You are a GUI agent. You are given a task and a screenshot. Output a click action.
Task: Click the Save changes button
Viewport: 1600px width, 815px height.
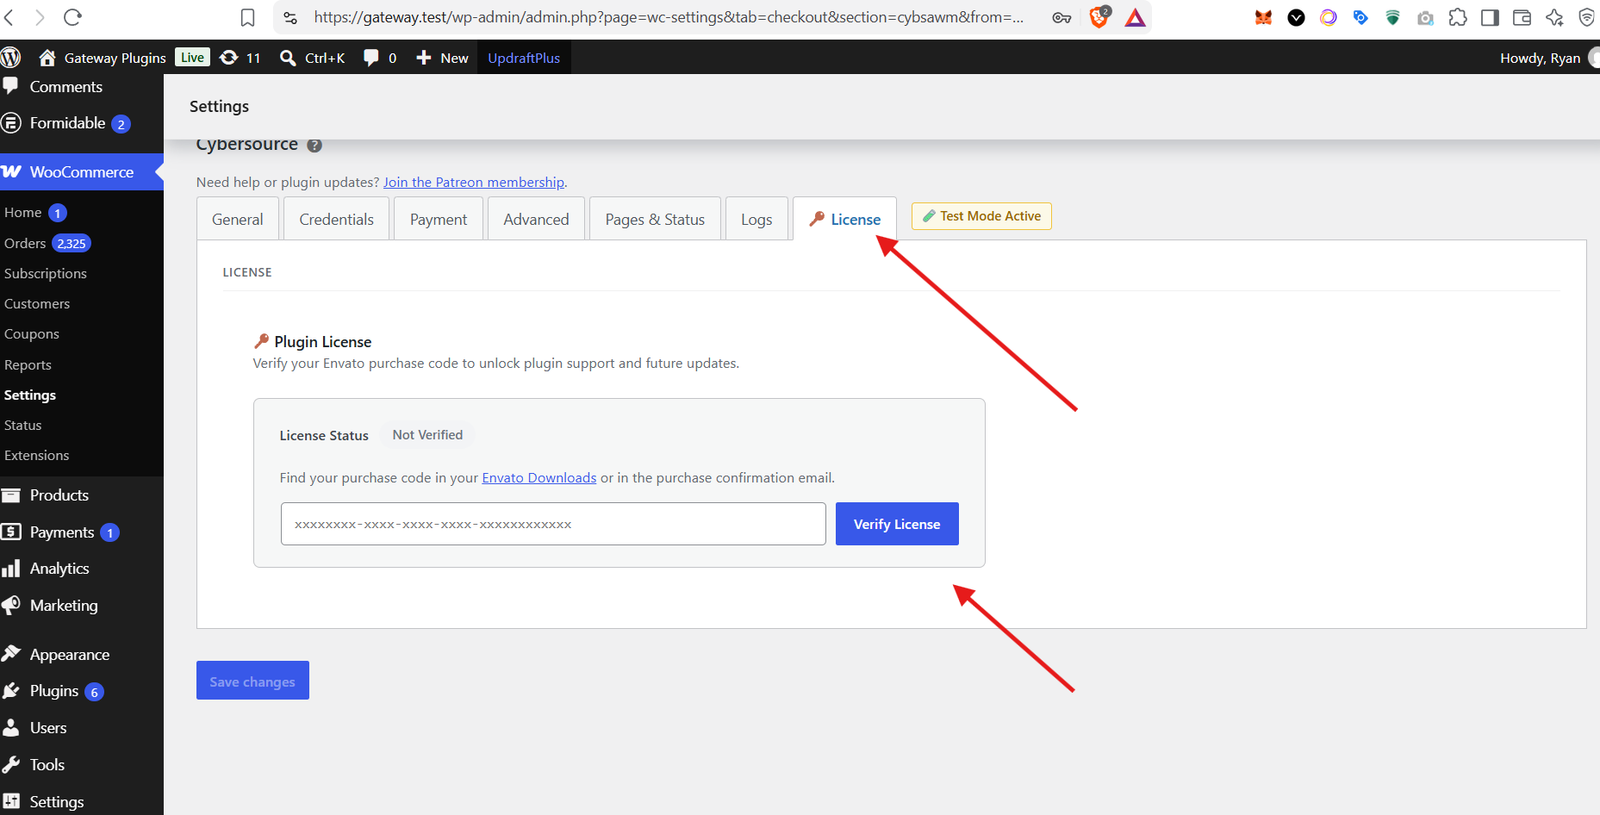pos(252,680)
